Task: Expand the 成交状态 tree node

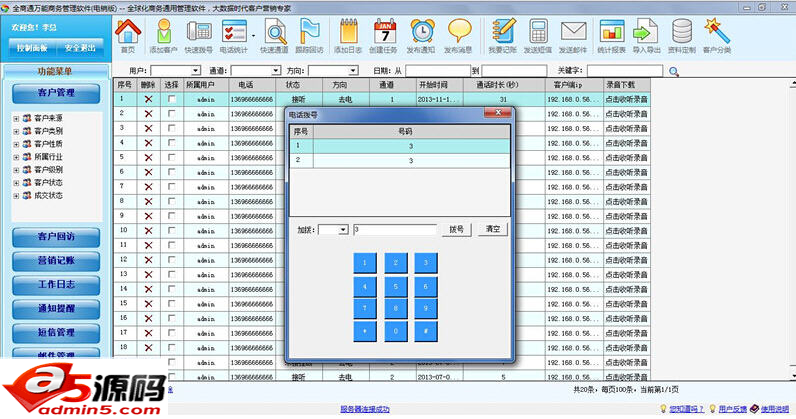Action: pos(16,196)
